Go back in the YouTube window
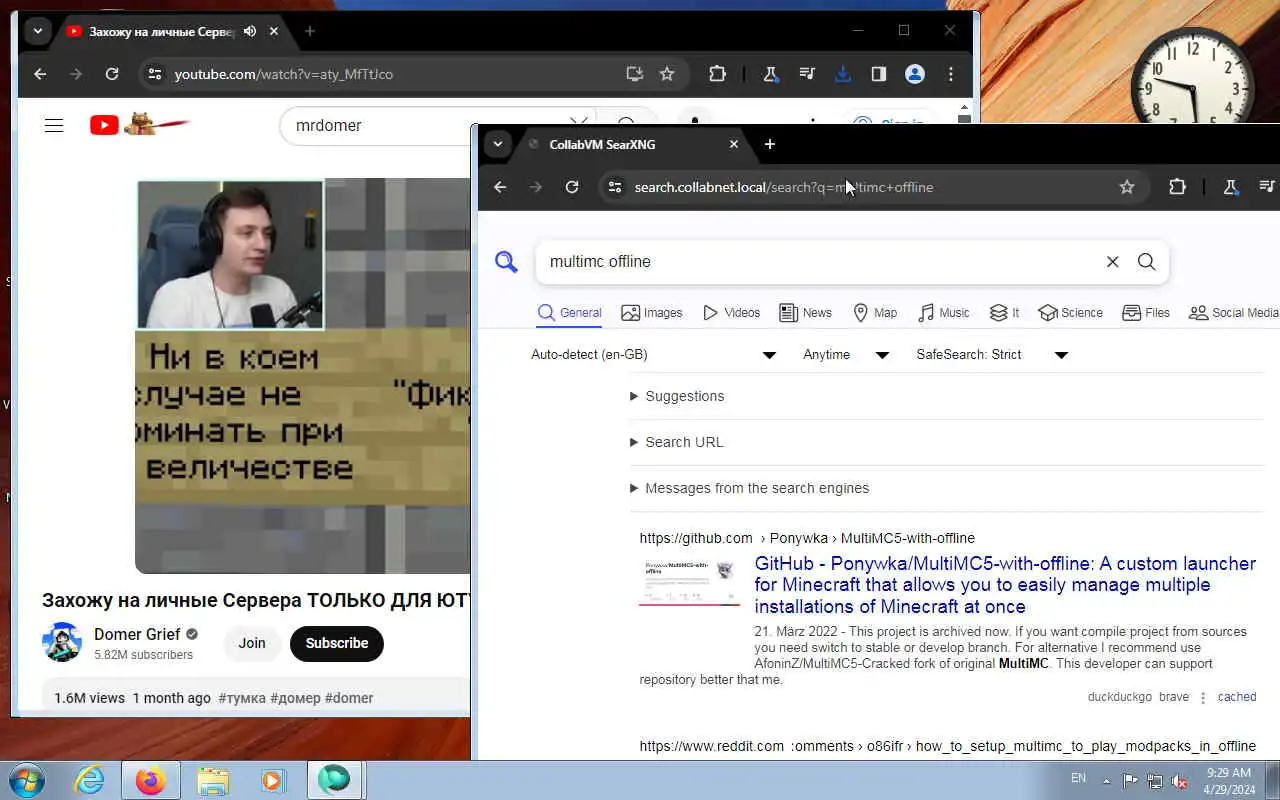This screenshot has width=1280, height=800. tap(40, 74)
